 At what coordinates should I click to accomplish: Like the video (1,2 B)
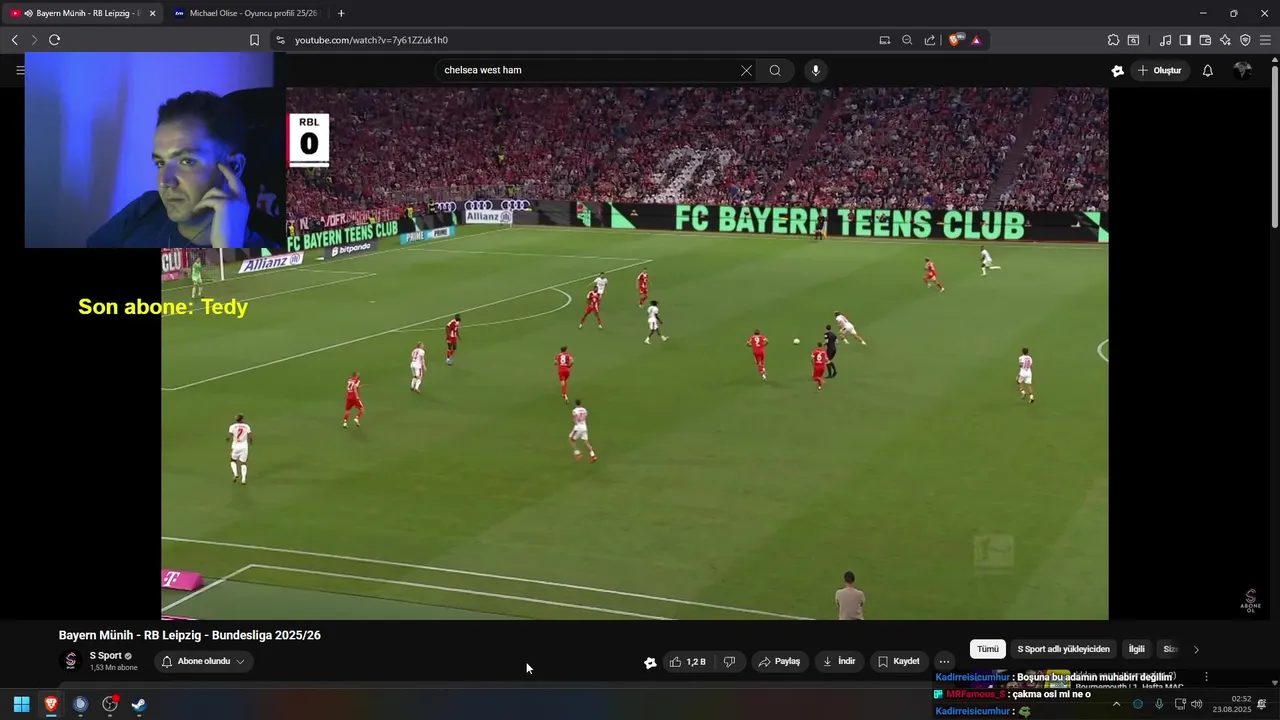(689, 661)
